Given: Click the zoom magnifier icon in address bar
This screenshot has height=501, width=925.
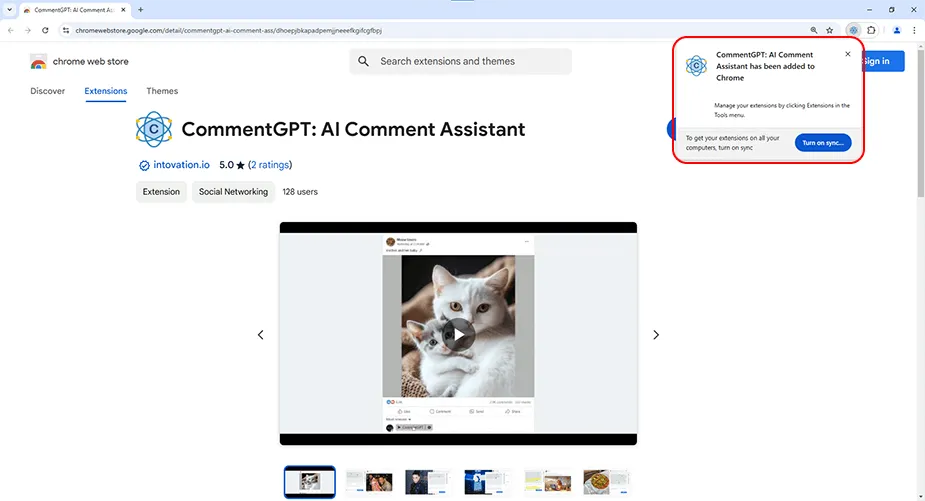Looking at the screenshot, I should (814, 30).
